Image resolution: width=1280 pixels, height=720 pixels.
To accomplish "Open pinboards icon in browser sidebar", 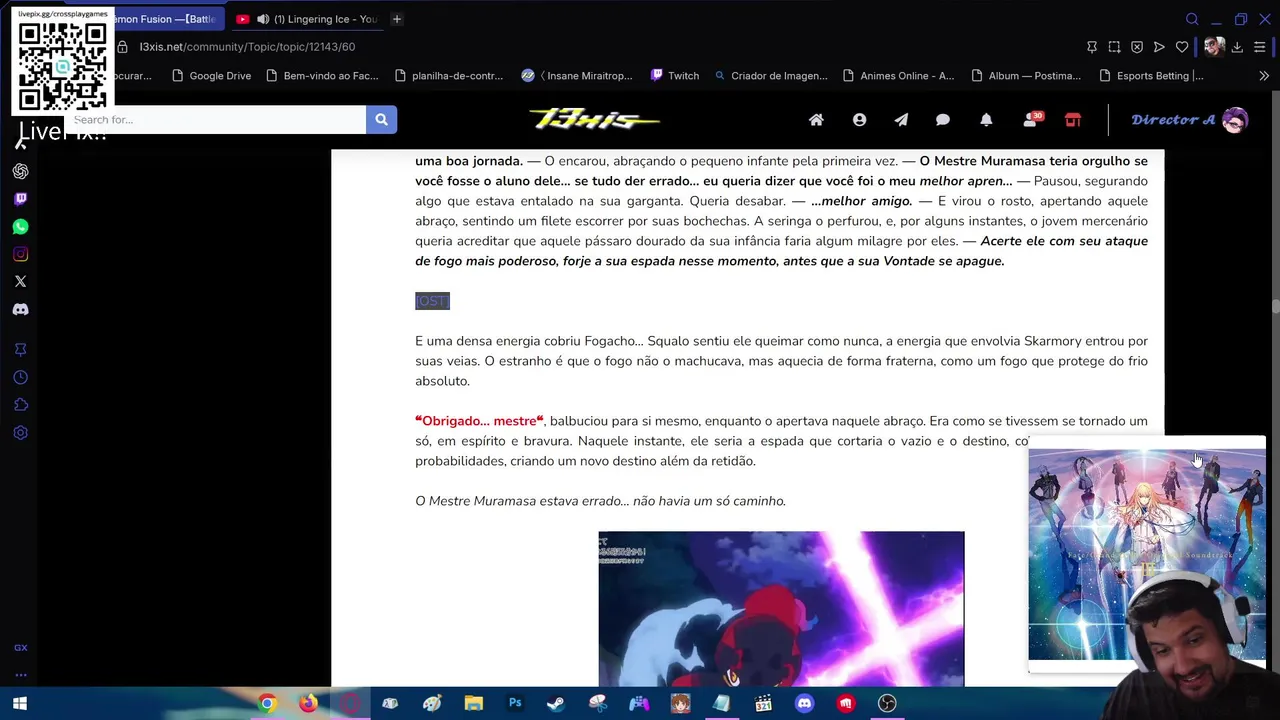I will (x=20, y=349).
